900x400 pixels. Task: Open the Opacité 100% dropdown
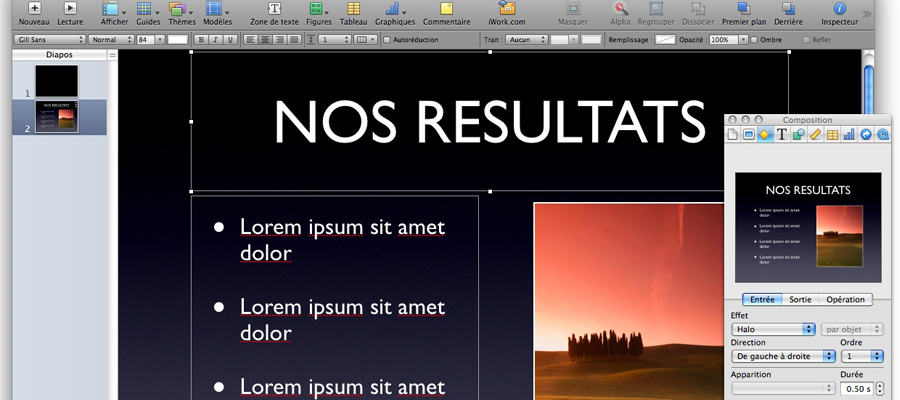pos(743,40)
